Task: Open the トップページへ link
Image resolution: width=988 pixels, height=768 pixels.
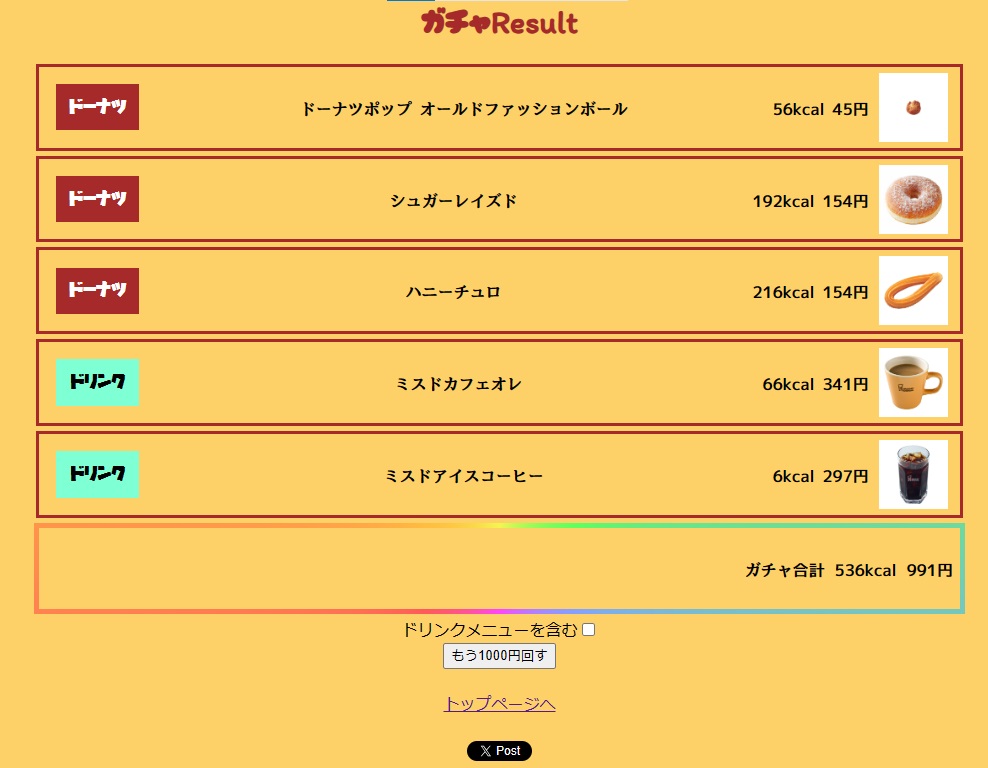Action: pyautogui.click(x=499, y=704)
